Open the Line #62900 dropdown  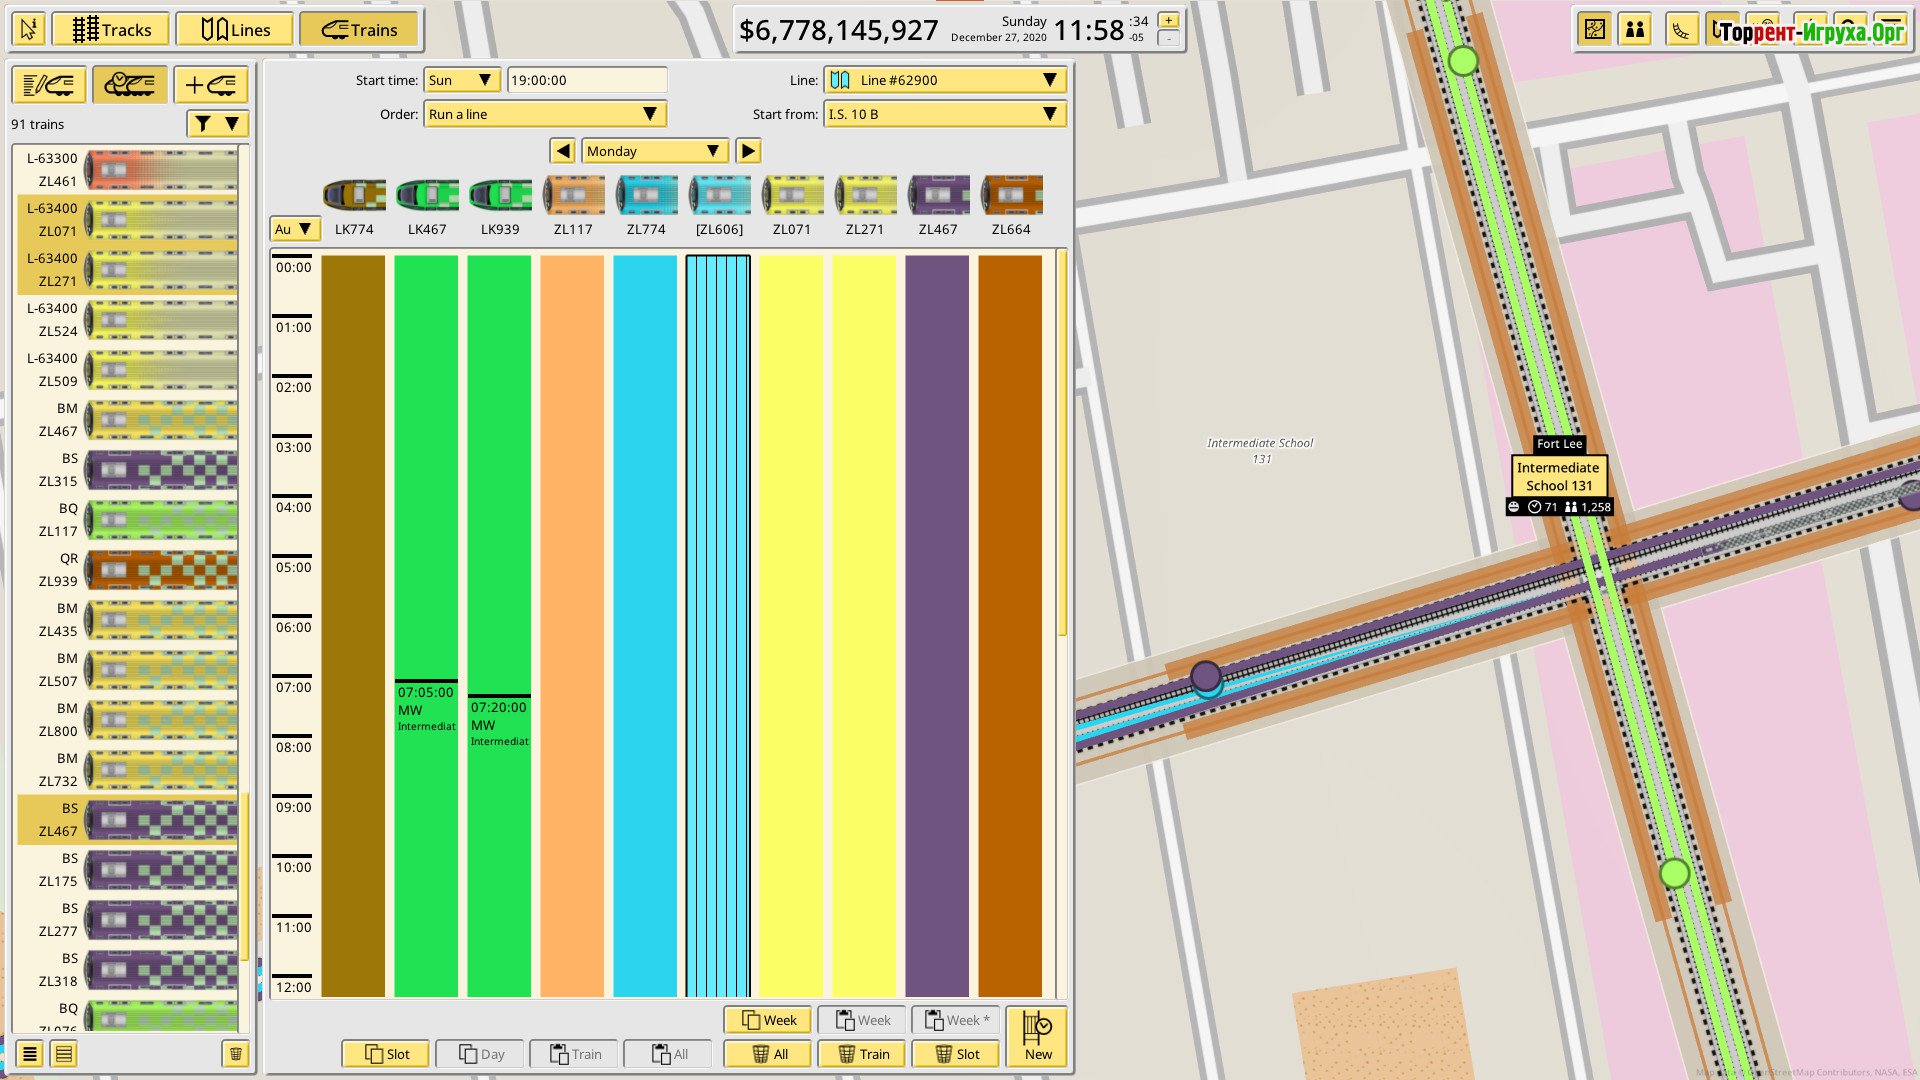coord(945,80)
